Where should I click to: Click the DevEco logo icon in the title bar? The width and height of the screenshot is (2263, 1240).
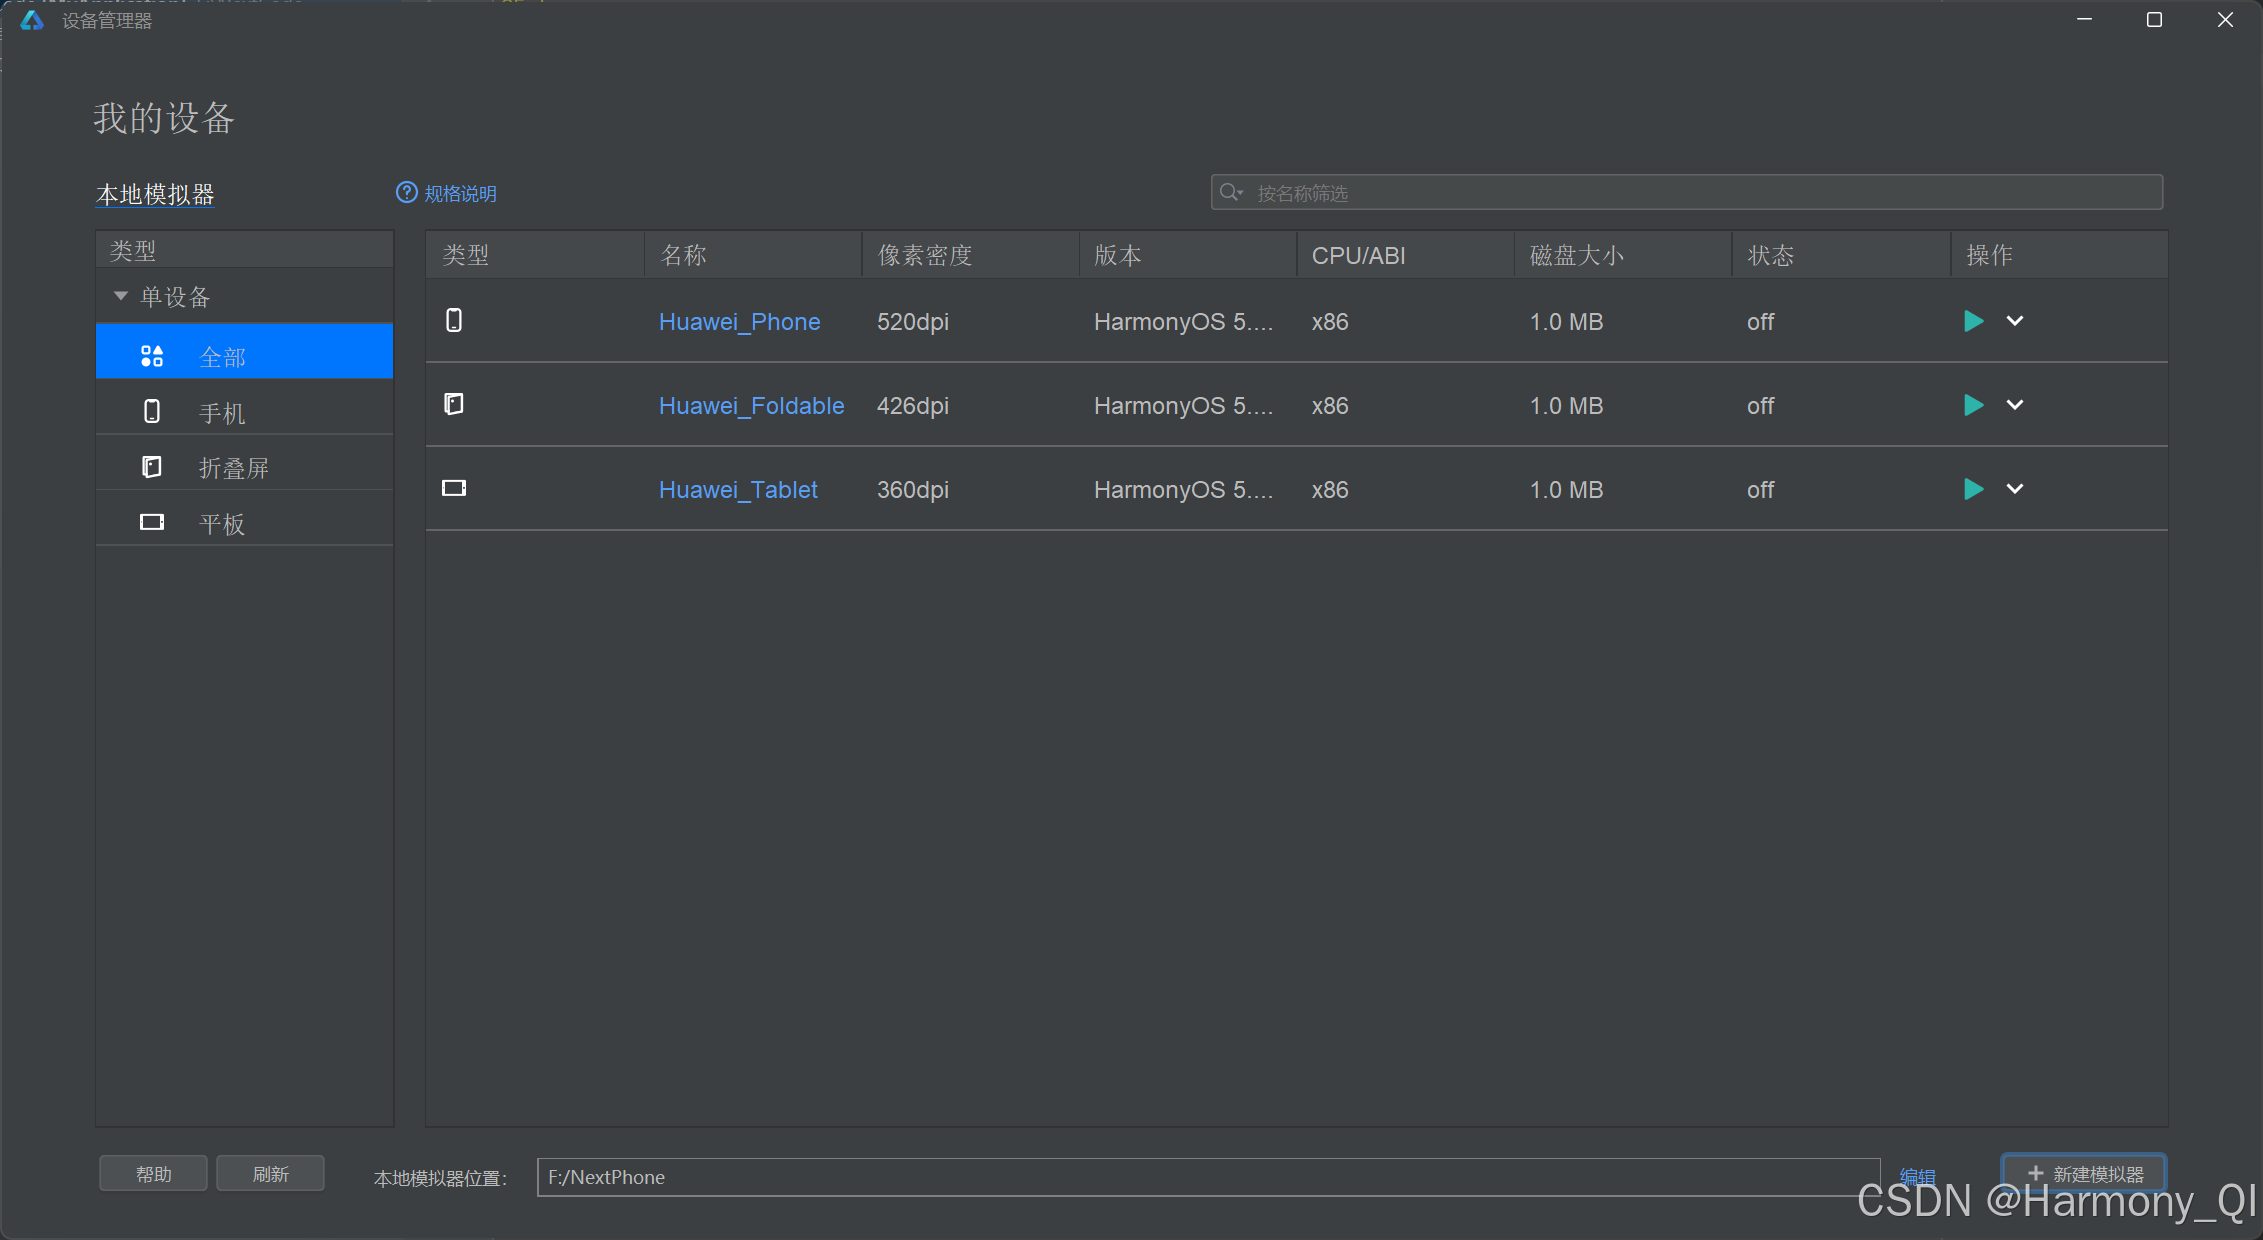(x=32, y=20)
